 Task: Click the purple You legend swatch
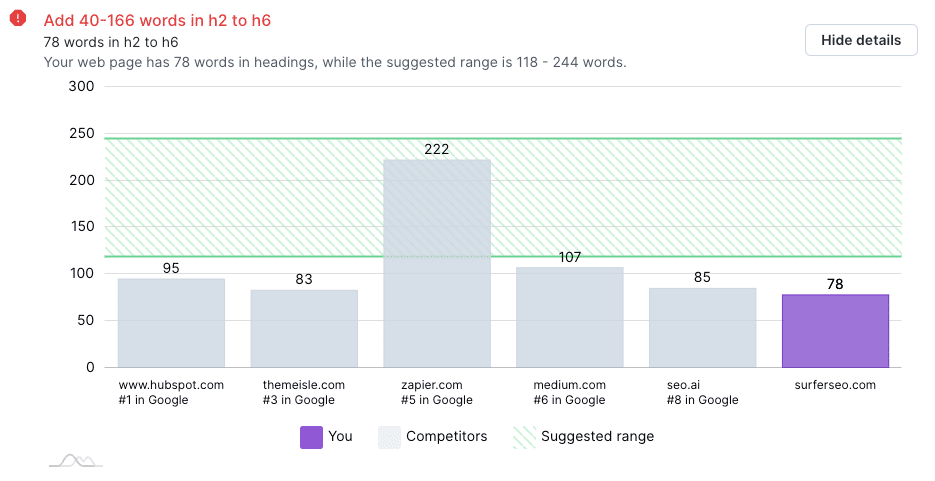(311, 437)
